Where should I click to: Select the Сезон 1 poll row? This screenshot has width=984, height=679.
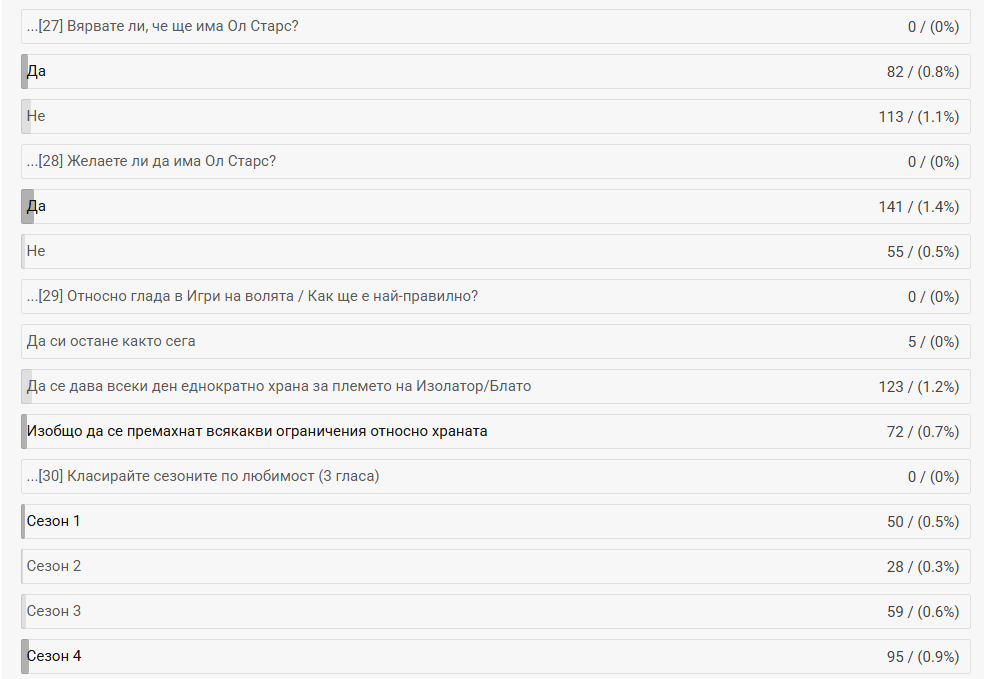point(54,521)
